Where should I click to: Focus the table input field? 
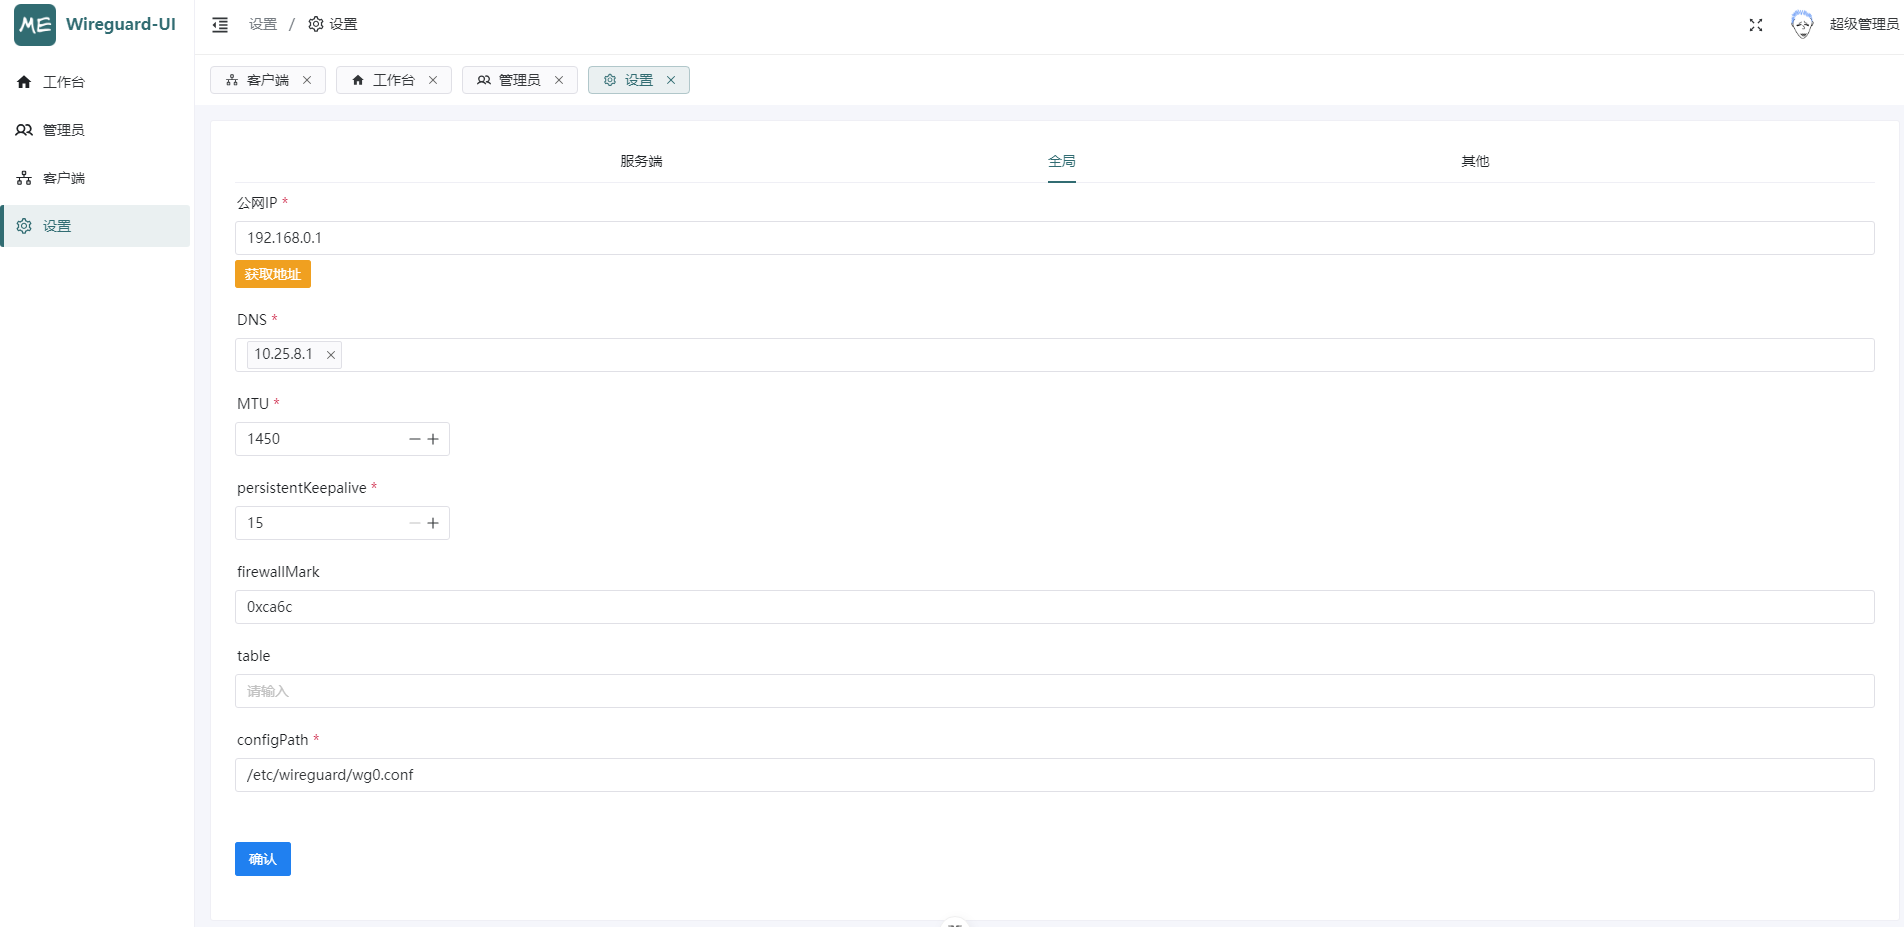click(1054, 691)
